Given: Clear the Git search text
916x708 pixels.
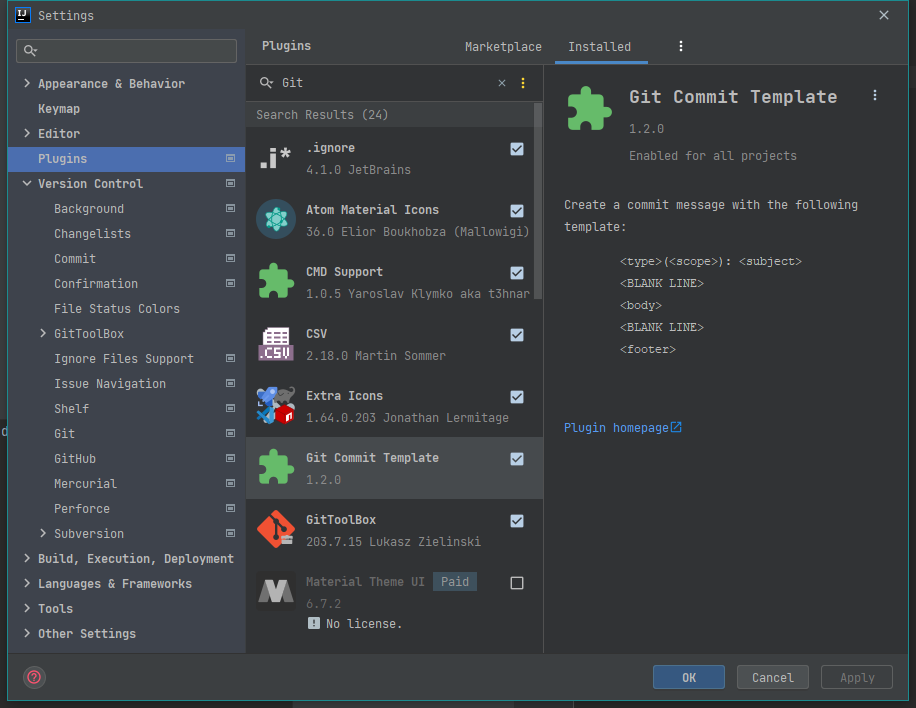Looking at the screenshot, I should [x=502, y=83].
